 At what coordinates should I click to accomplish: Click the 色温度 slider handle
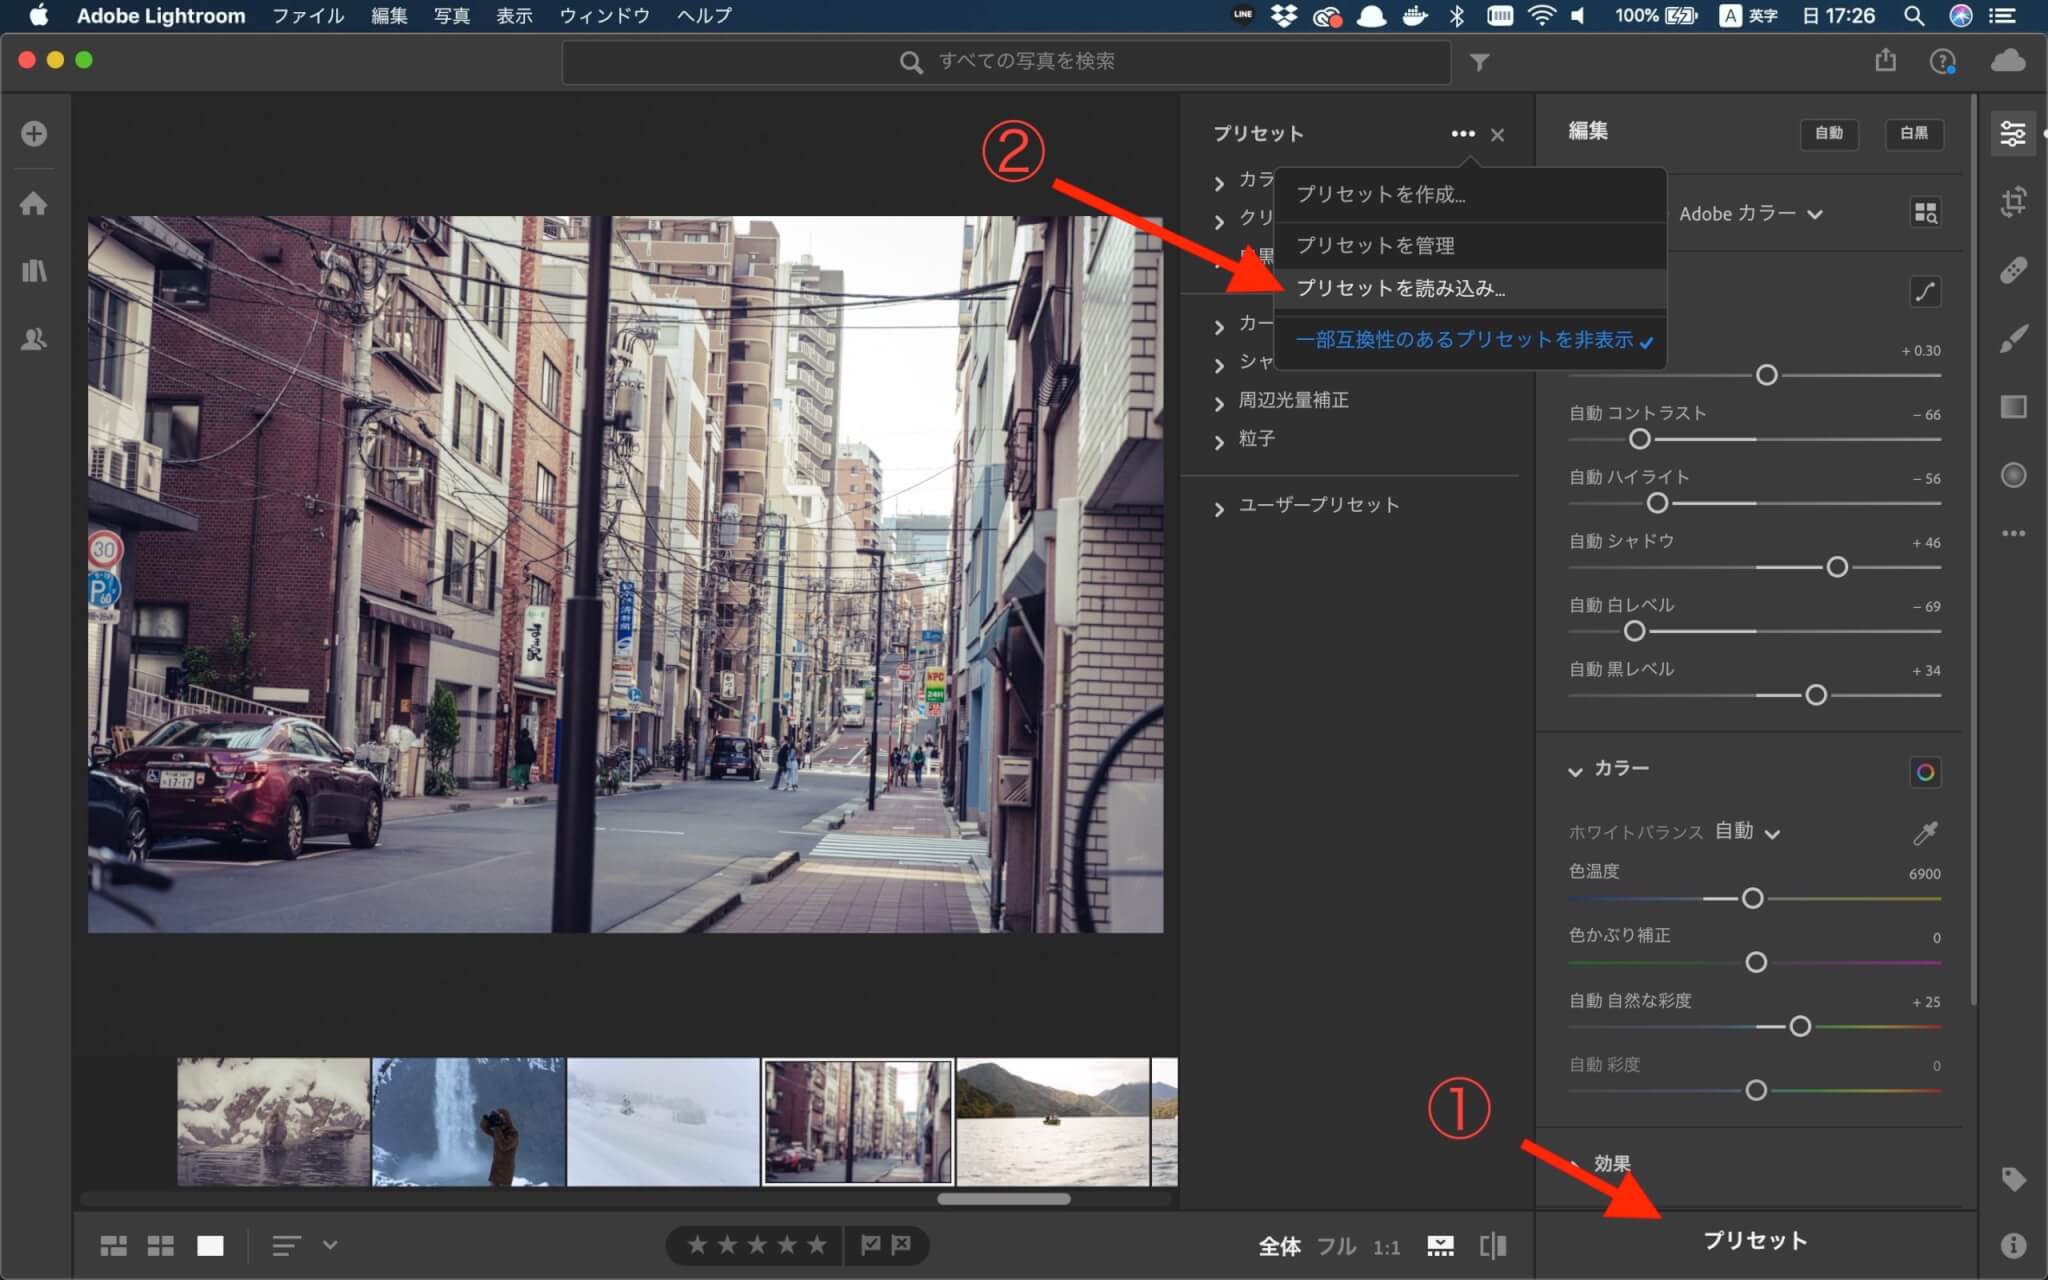tap(1752, 899)
